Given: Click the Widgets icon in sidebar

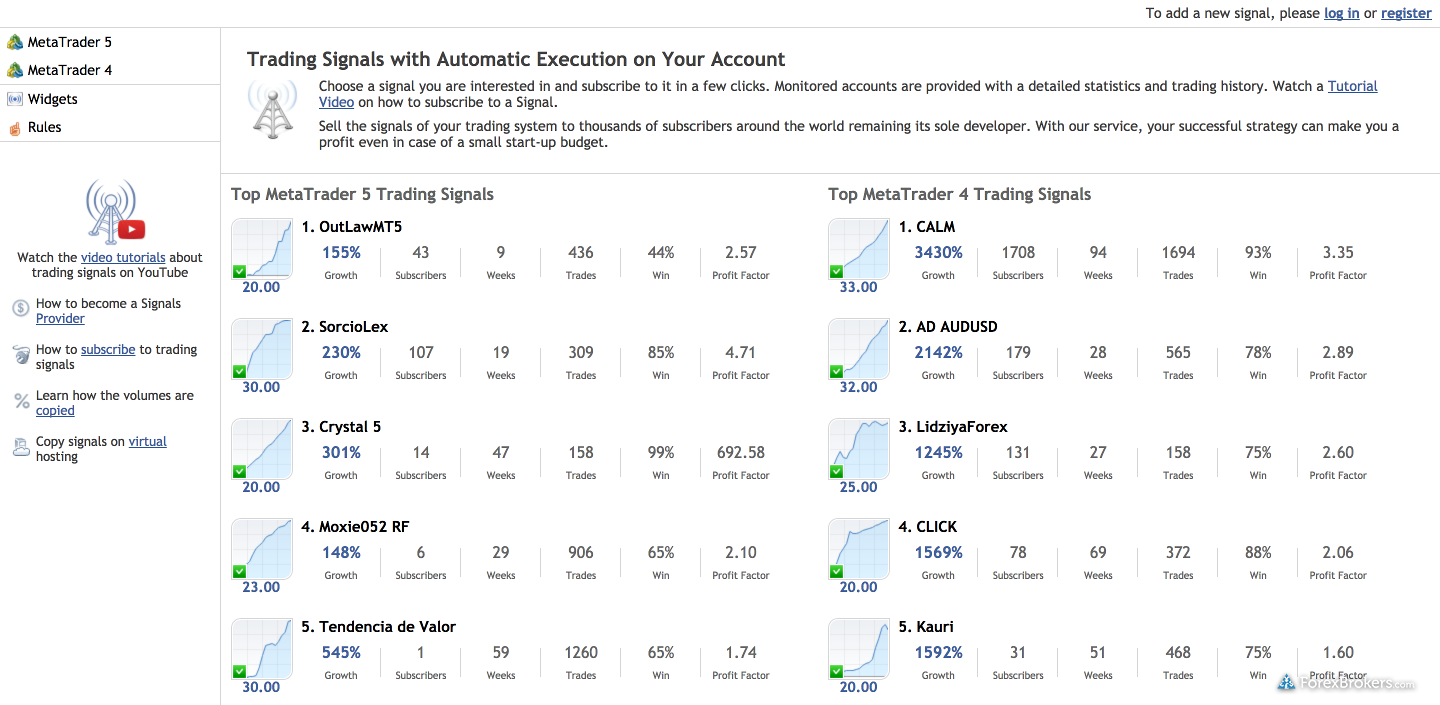Looking at the screenshot, I should pyautogui.click(x=15, y=99).
